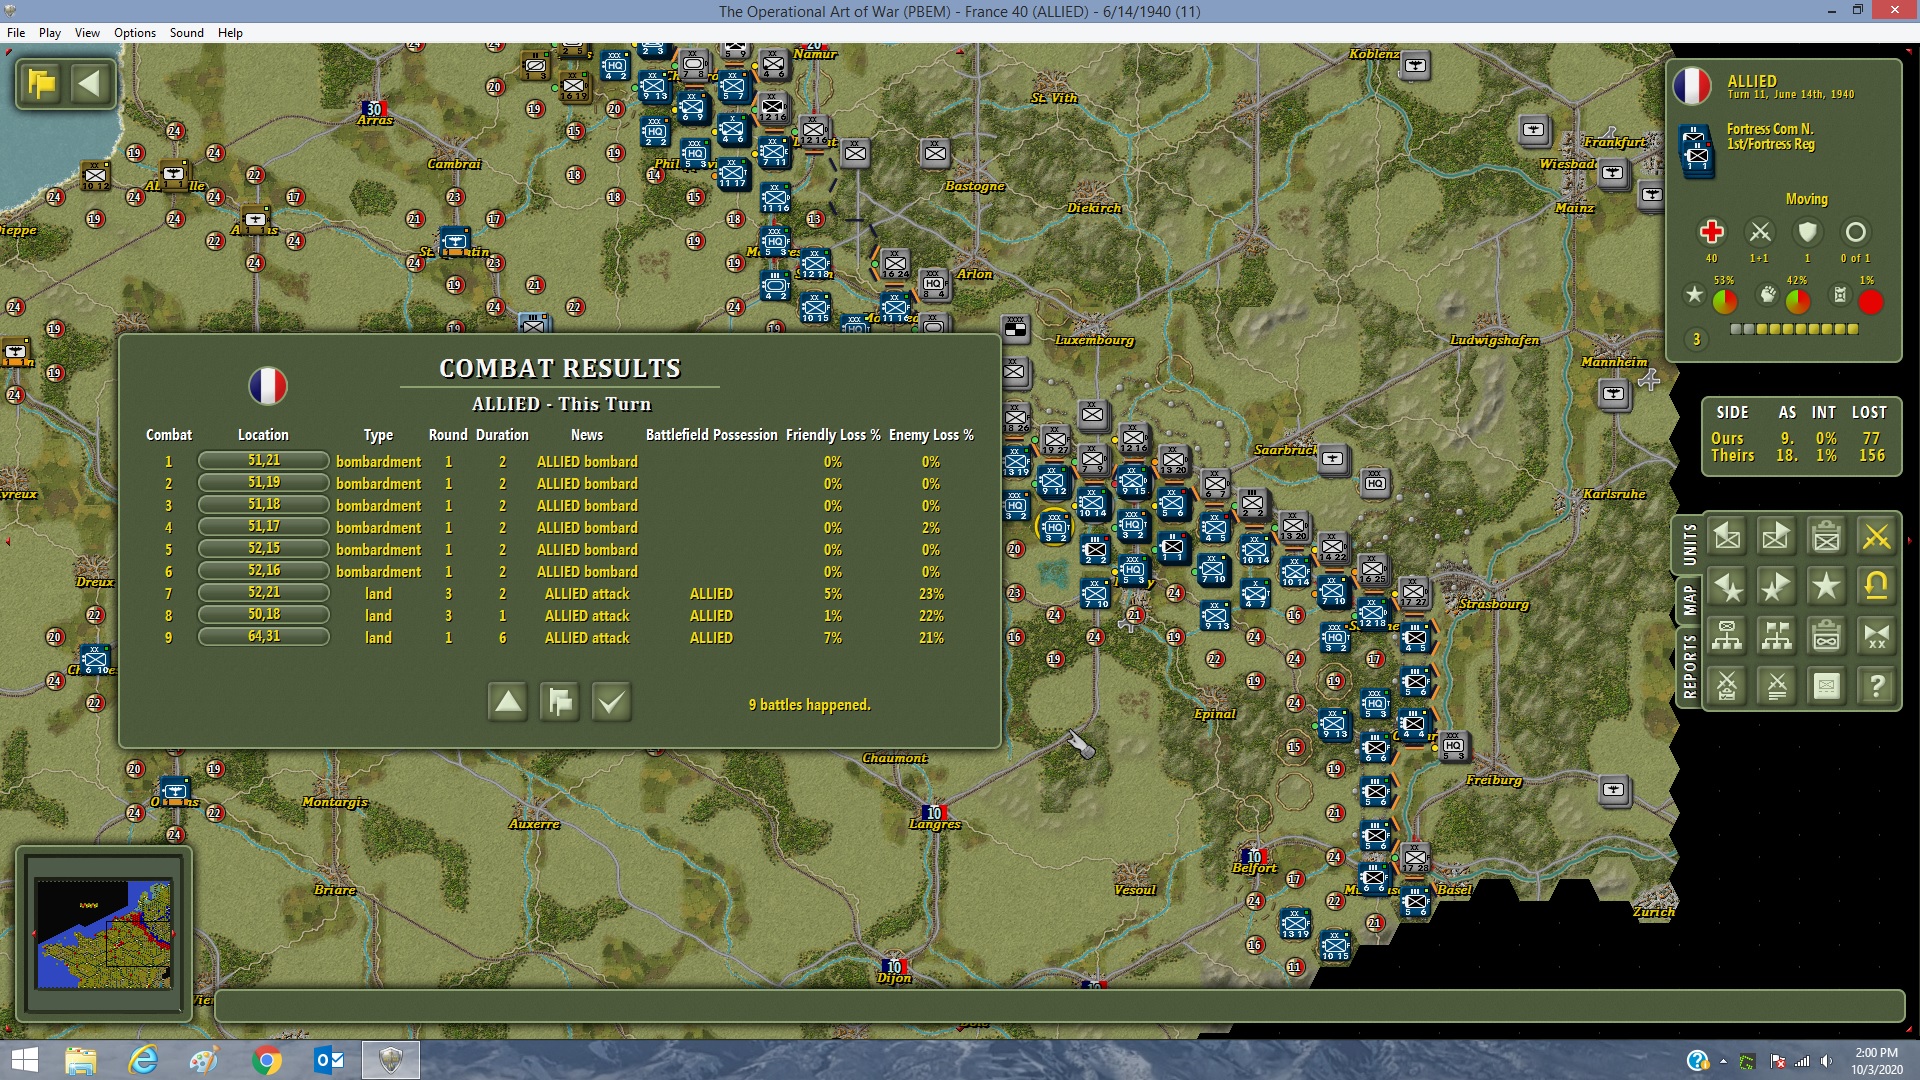Open combat location 64,31 entry
Screen dimensions: 1920x1080
264,637
